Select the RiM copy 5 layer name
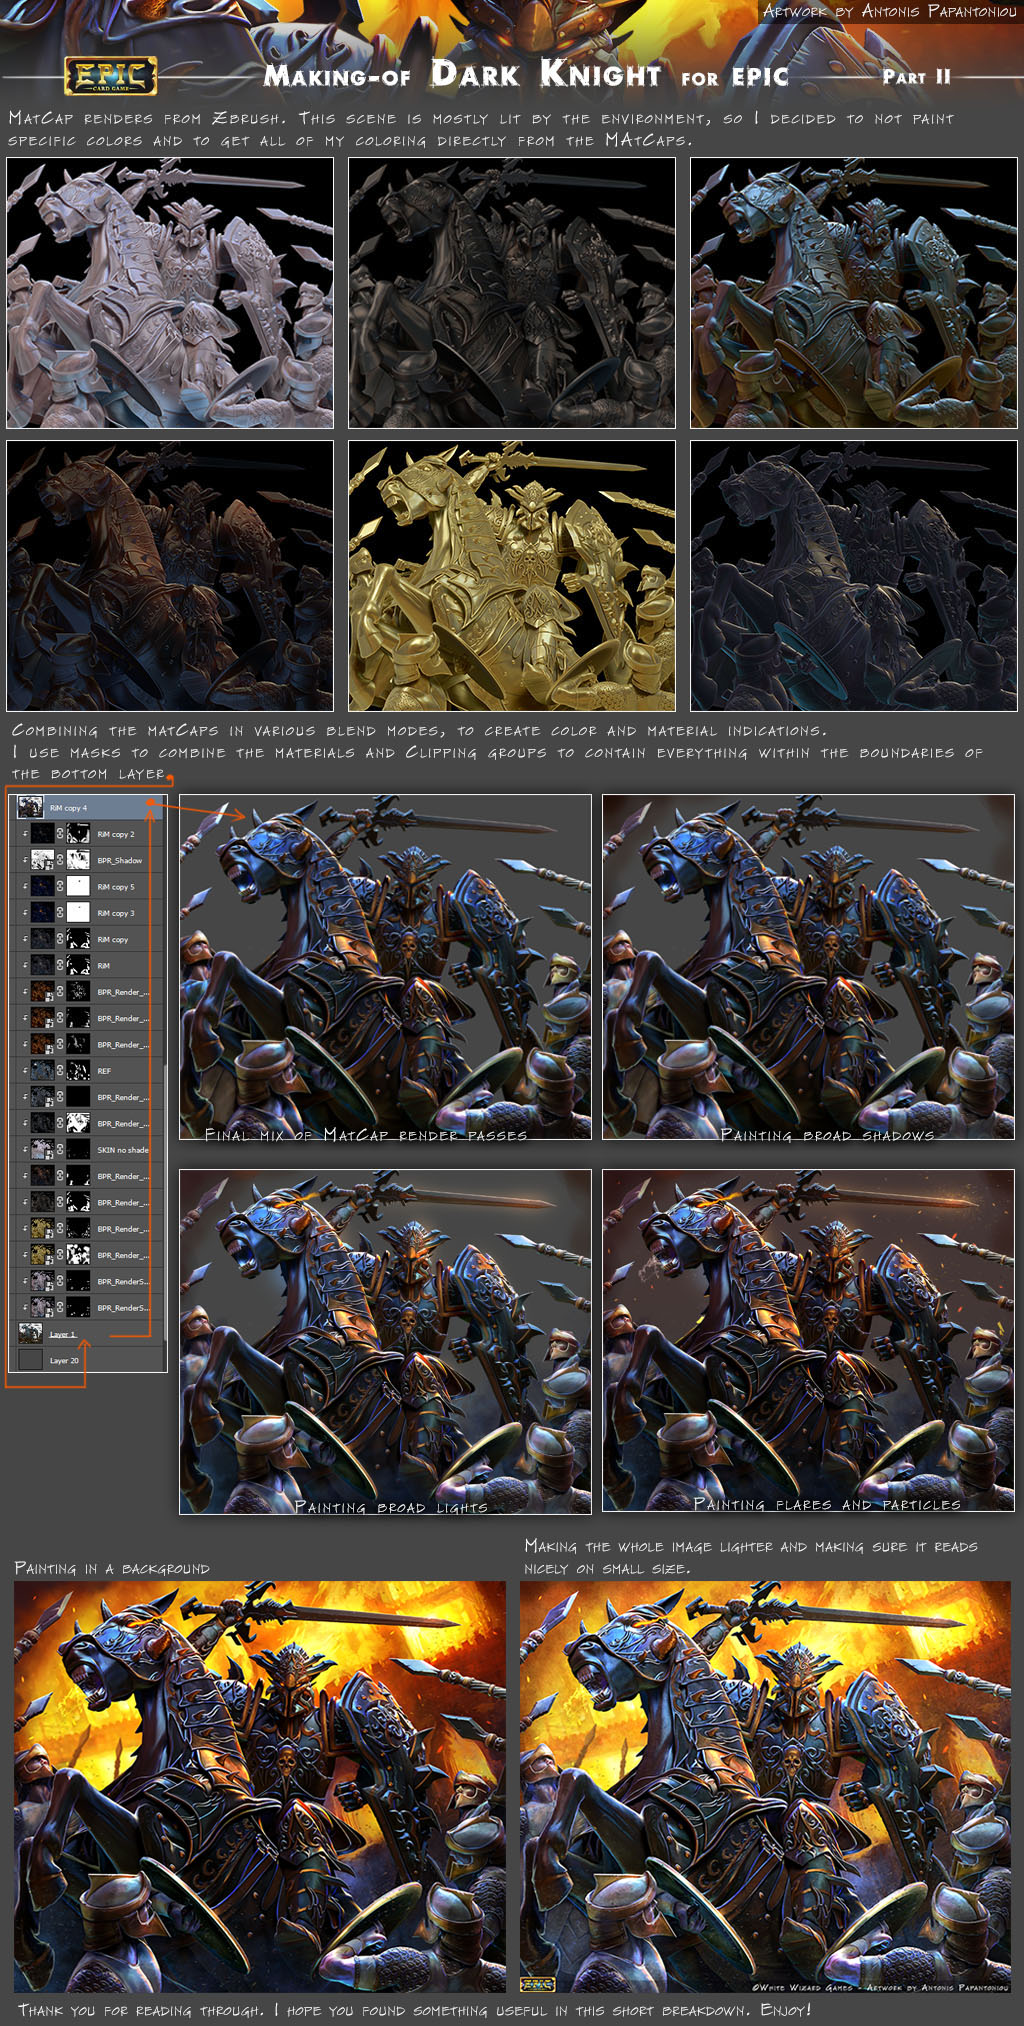Viewport: 1024px width, 2026px height. (x=115, y=886)
